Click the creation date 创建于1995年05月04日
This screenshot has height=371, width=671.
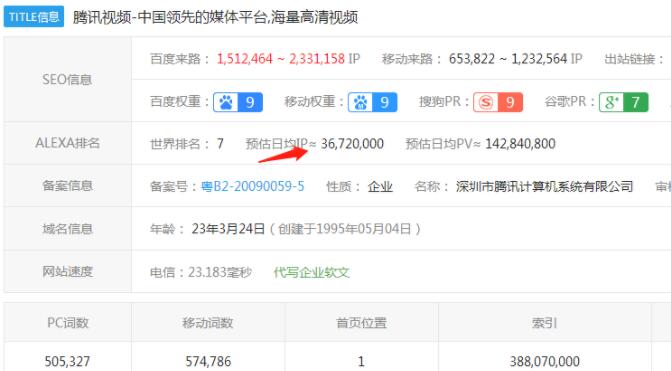point(344,229)
